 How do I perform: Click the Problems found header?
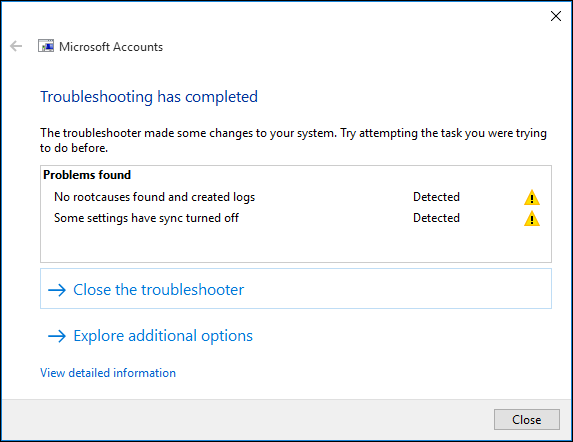click(87, 175)
